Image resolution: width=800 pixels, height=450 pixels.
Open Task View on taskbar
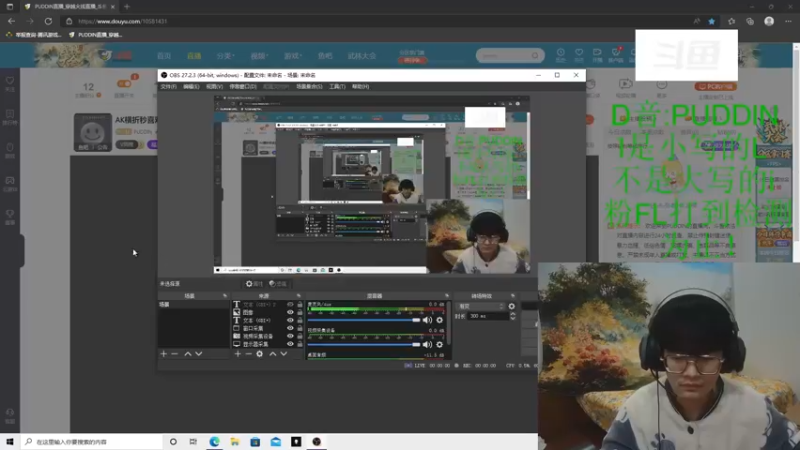click(x=193, y=442)
